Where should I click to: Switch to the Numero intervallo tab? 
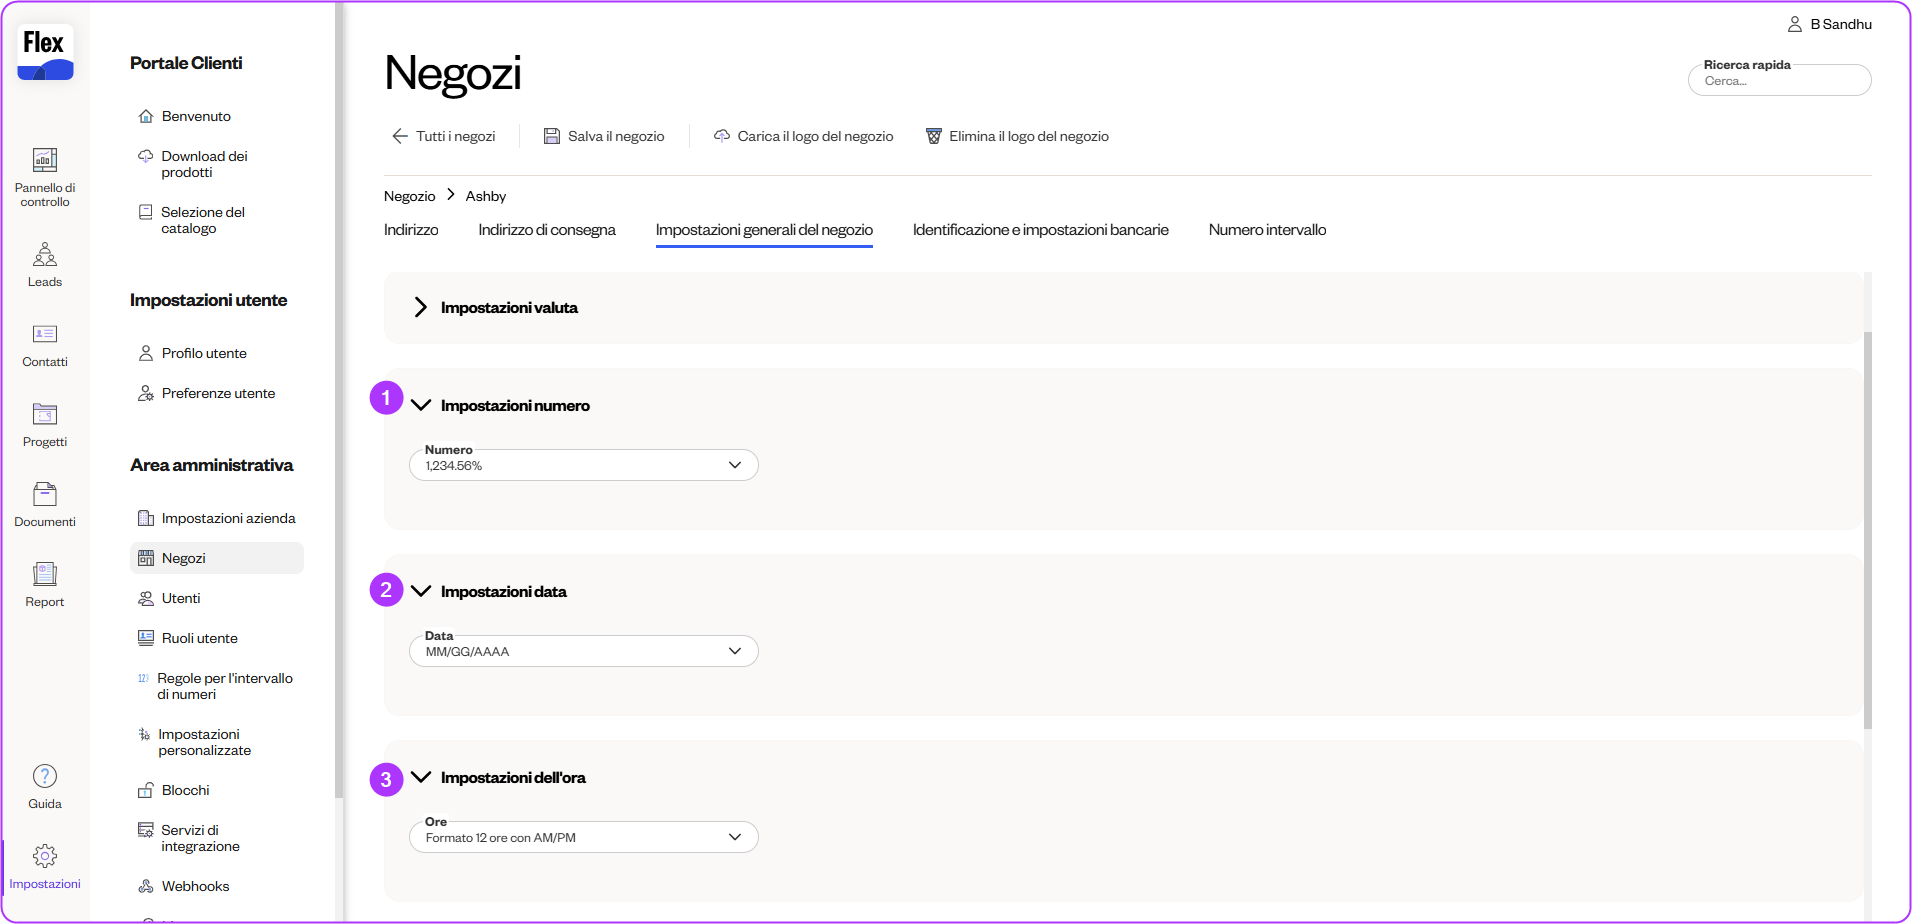(x=1267, y=230)
